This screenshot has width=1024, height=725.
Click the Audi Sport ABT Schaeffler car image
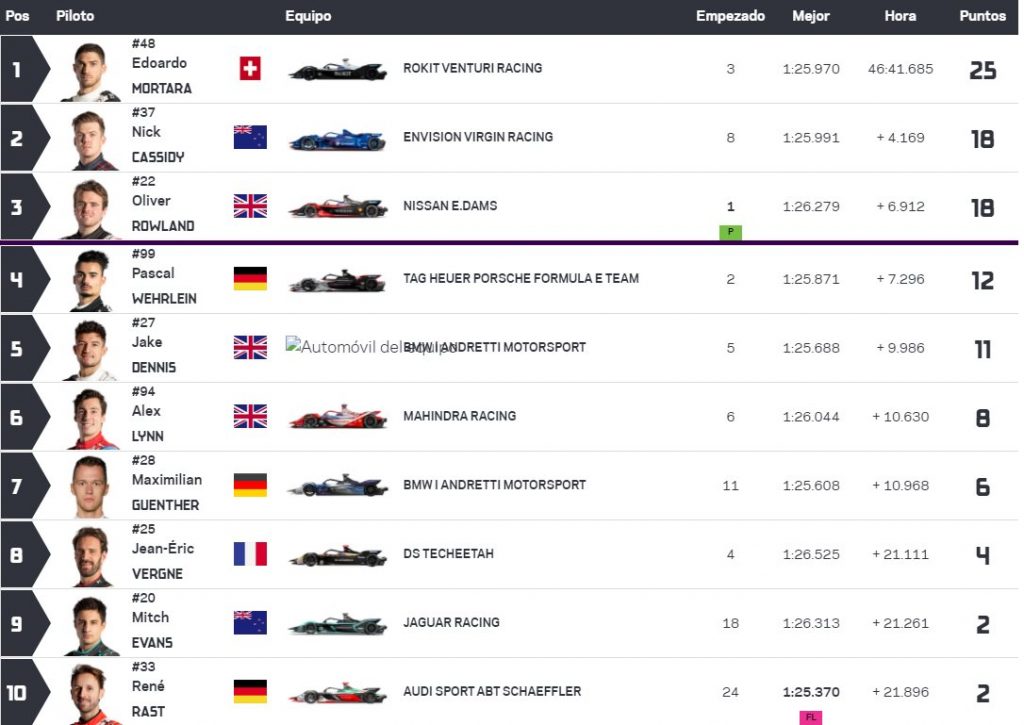coord(338,692)
